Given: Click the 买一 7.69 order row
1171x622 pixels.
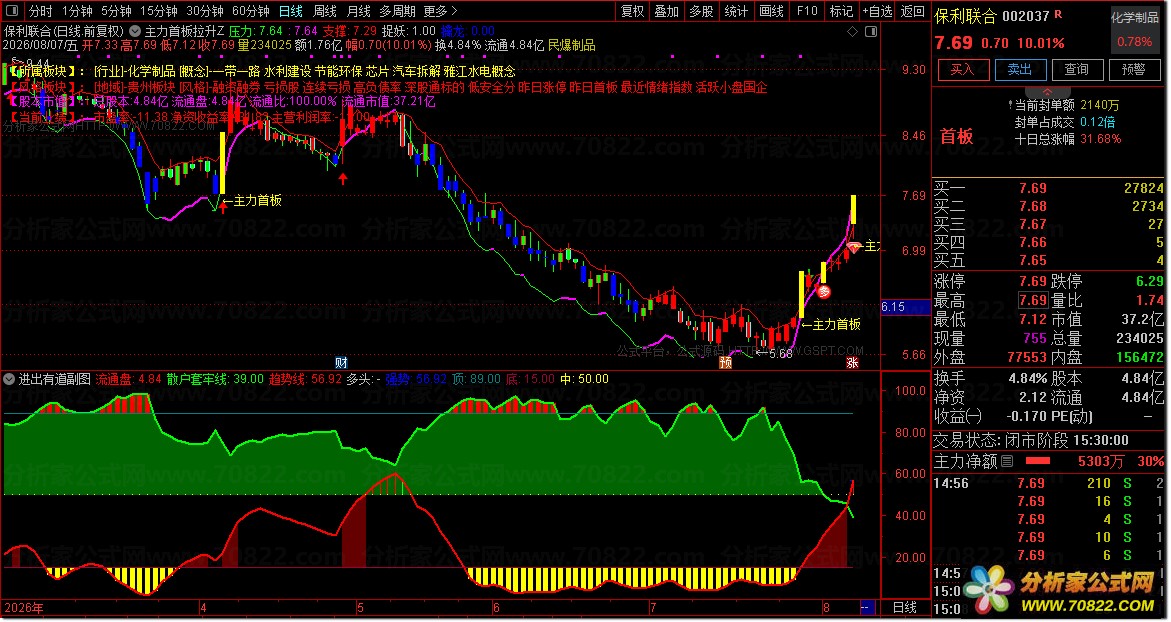Looking at the screenshot, I should [1049, 188].
